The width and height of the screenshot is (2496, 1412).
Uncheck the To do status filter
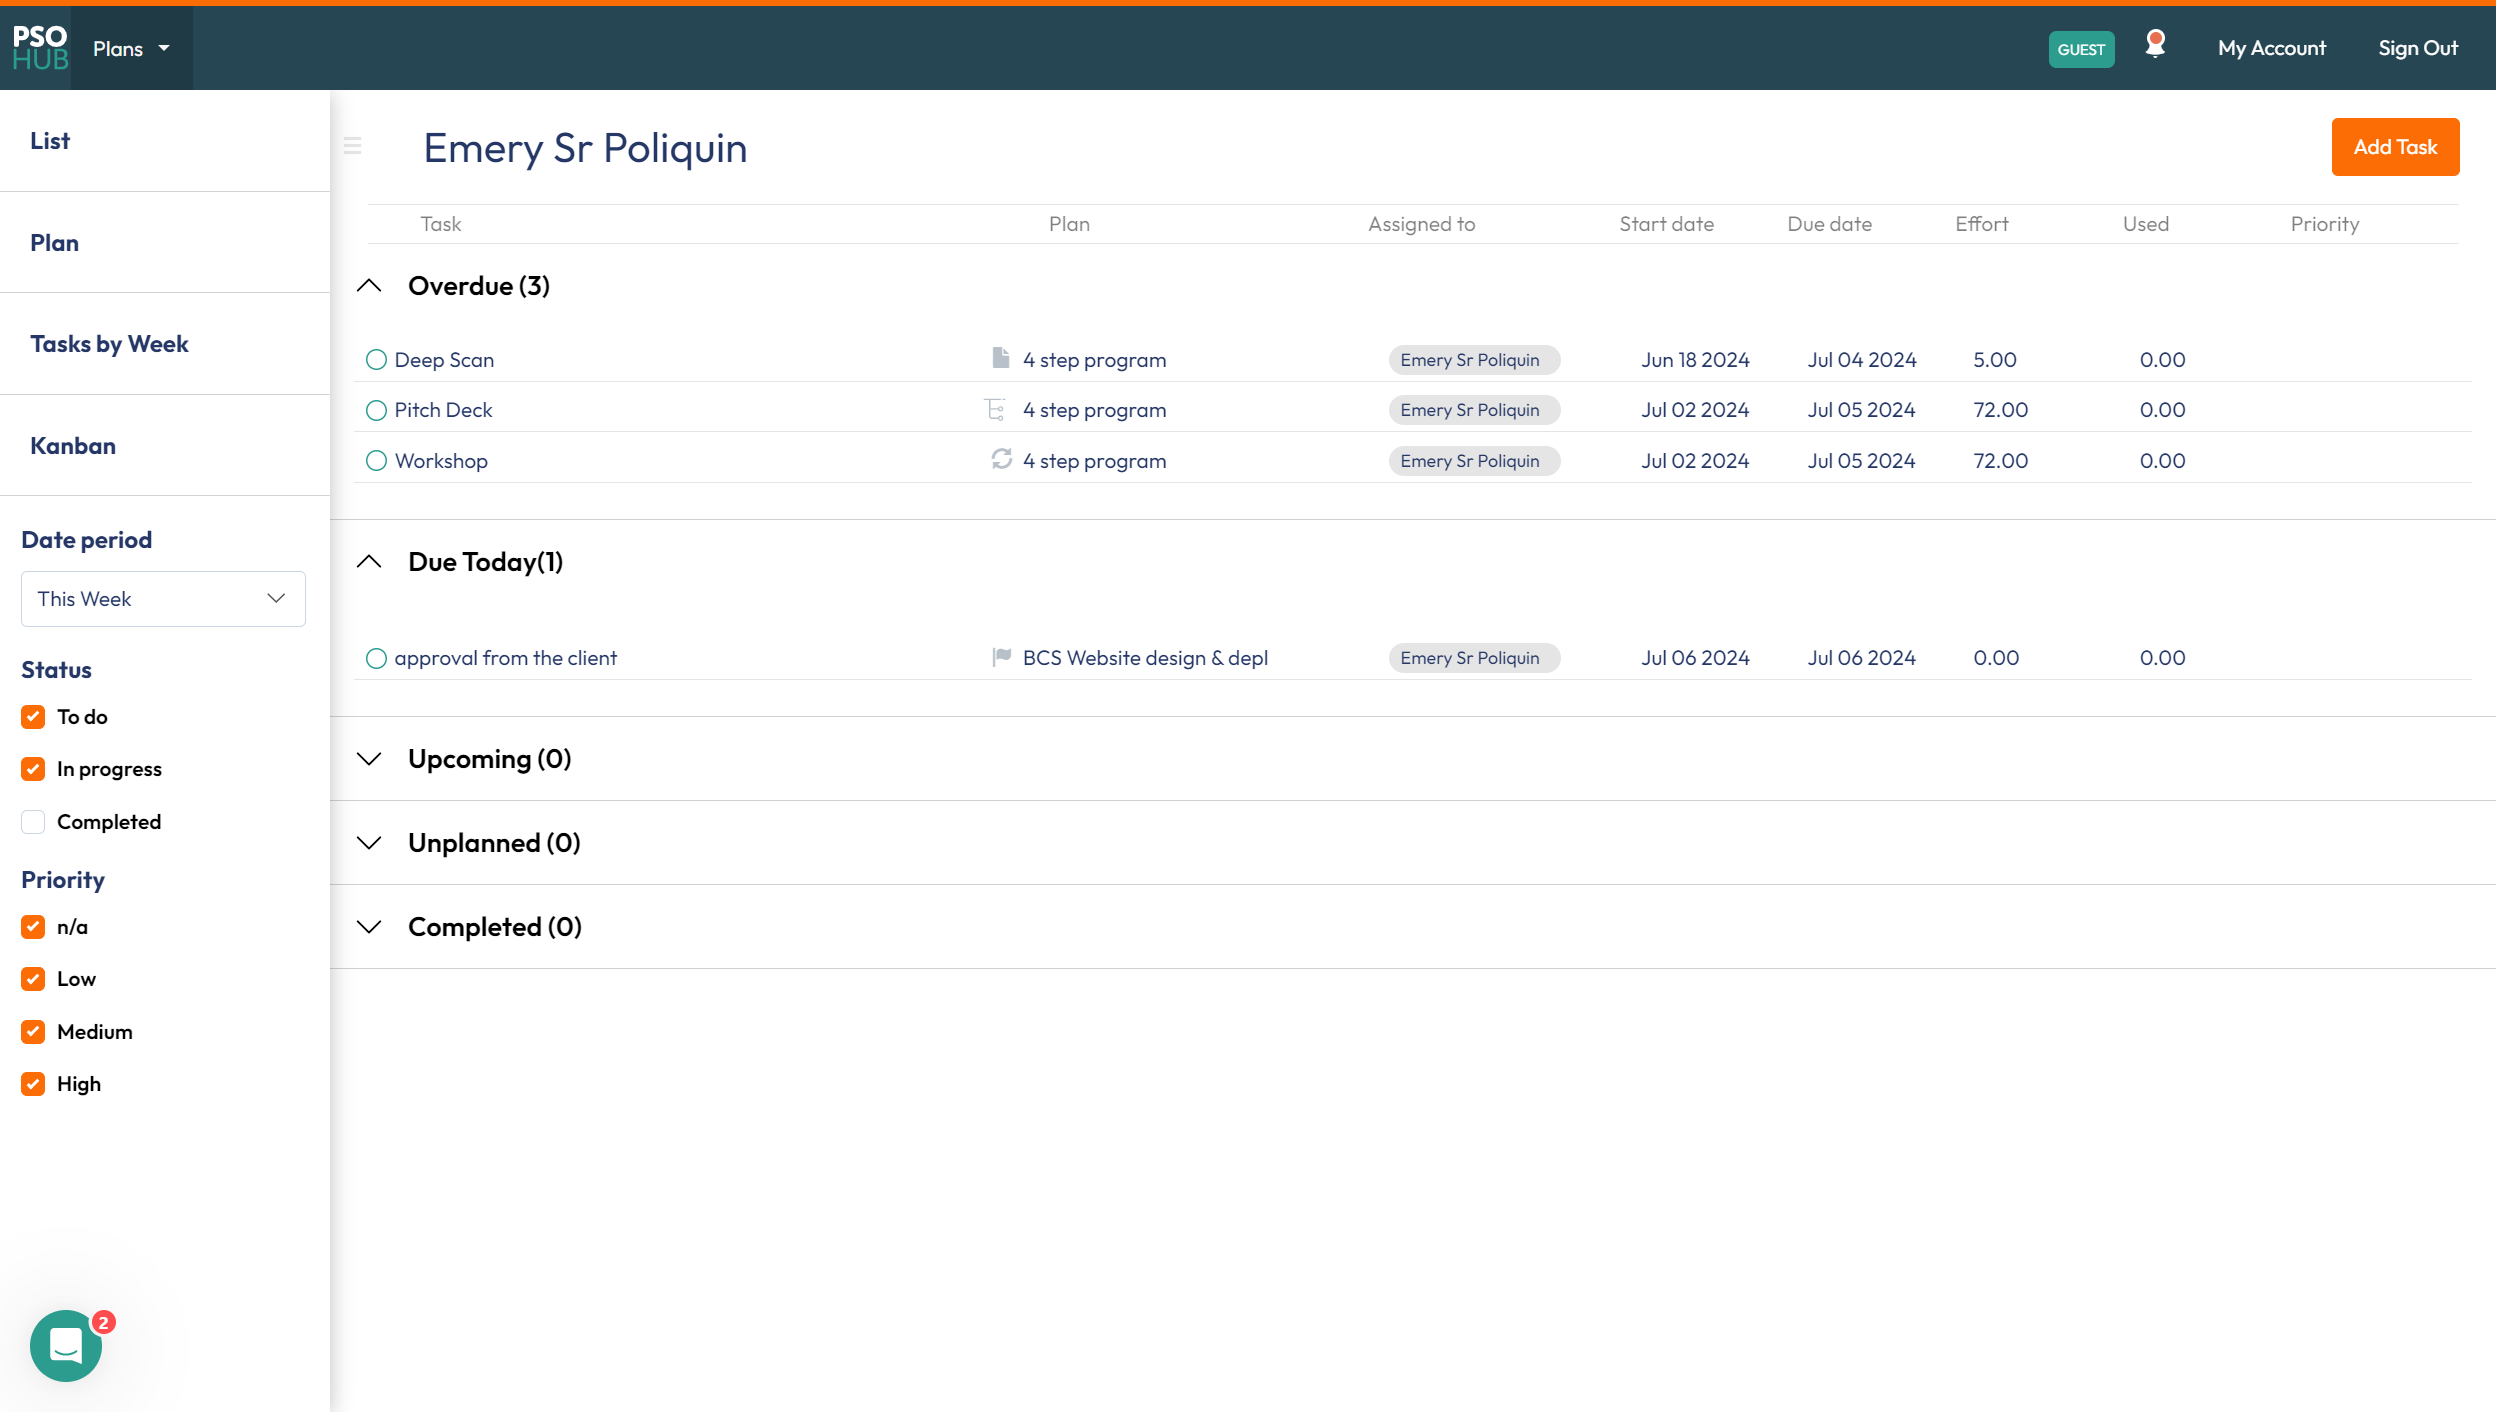pos(33,717)
